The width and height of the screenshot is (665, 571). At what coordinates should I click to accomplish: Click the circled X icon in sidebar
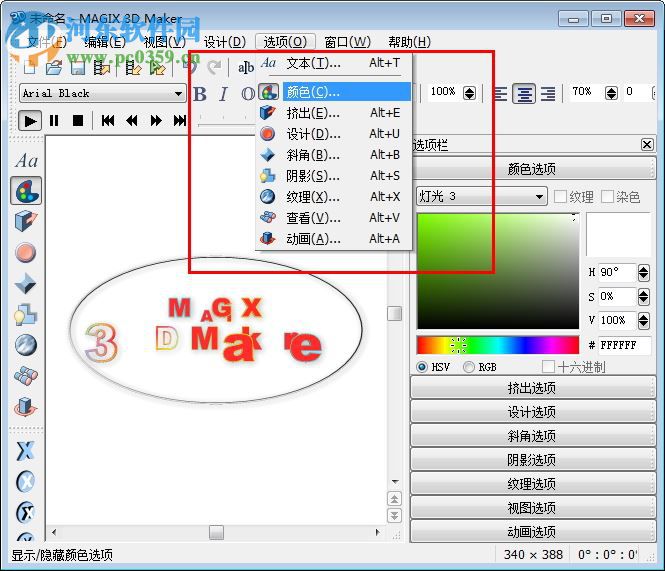point(25,481)
